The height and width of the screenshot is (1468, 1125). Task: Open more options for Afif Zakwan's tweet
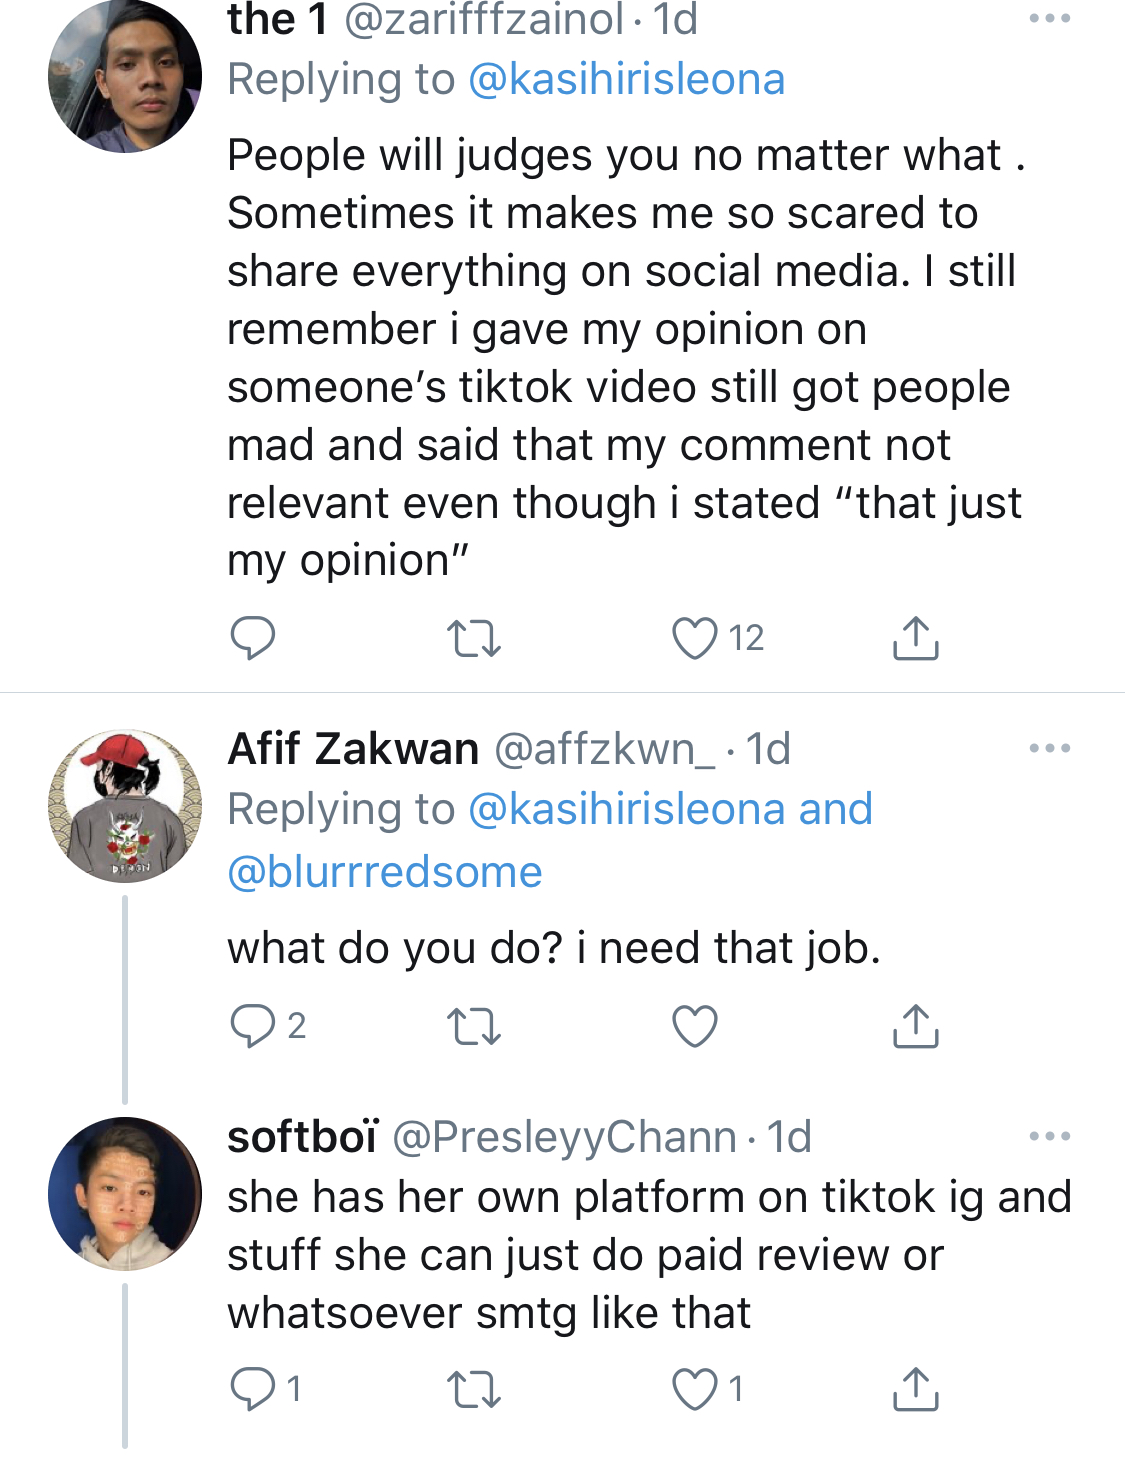[x=1050, y=748]
